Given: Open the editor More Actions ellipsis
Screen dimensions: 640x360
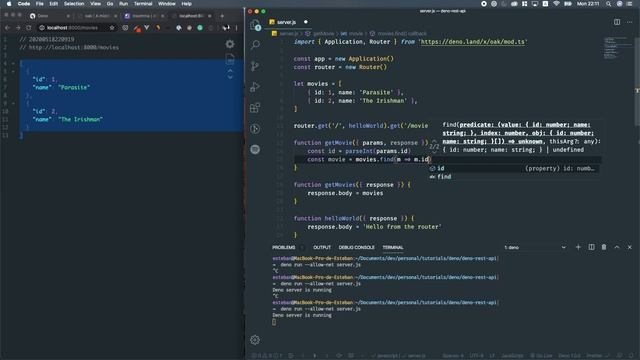Looking at the screenshot, I should pyautogui.click(x=629, y=22).
